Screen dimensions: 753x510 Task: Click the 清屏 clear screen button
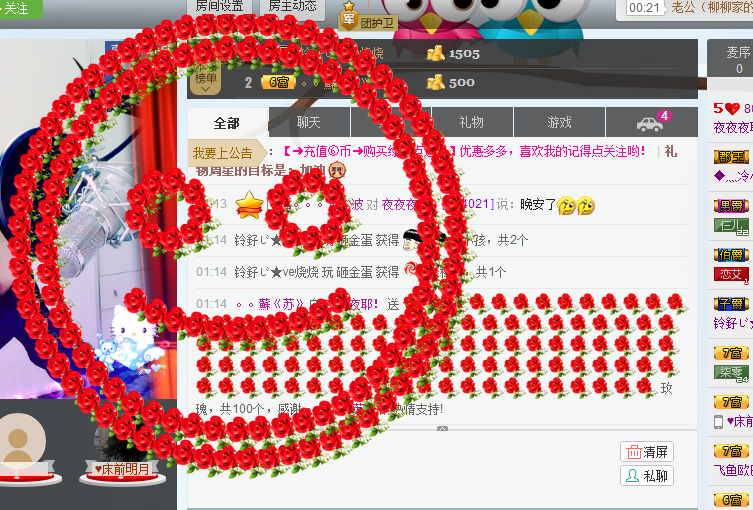646,452
